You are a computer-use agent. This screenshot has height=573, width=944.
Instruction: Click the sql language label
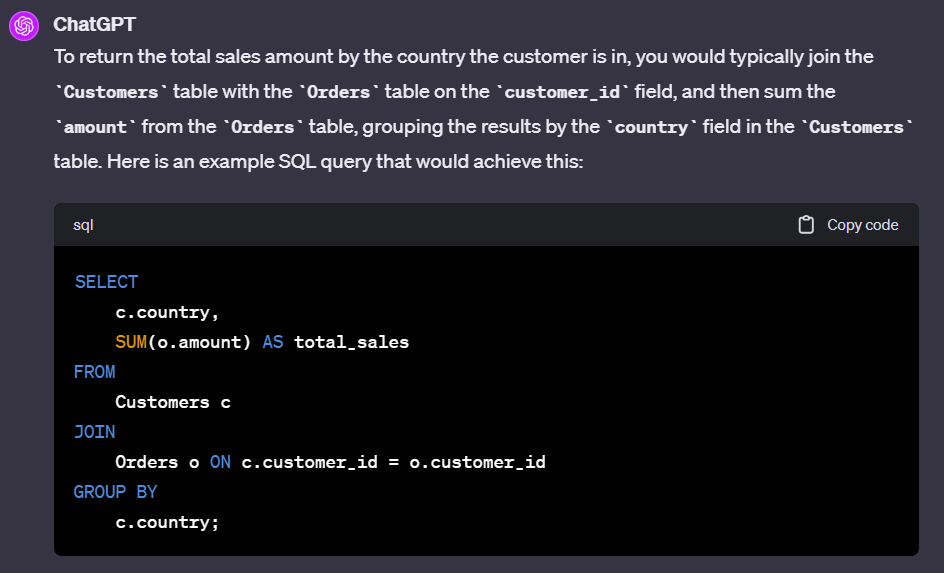tap(83, 225)
